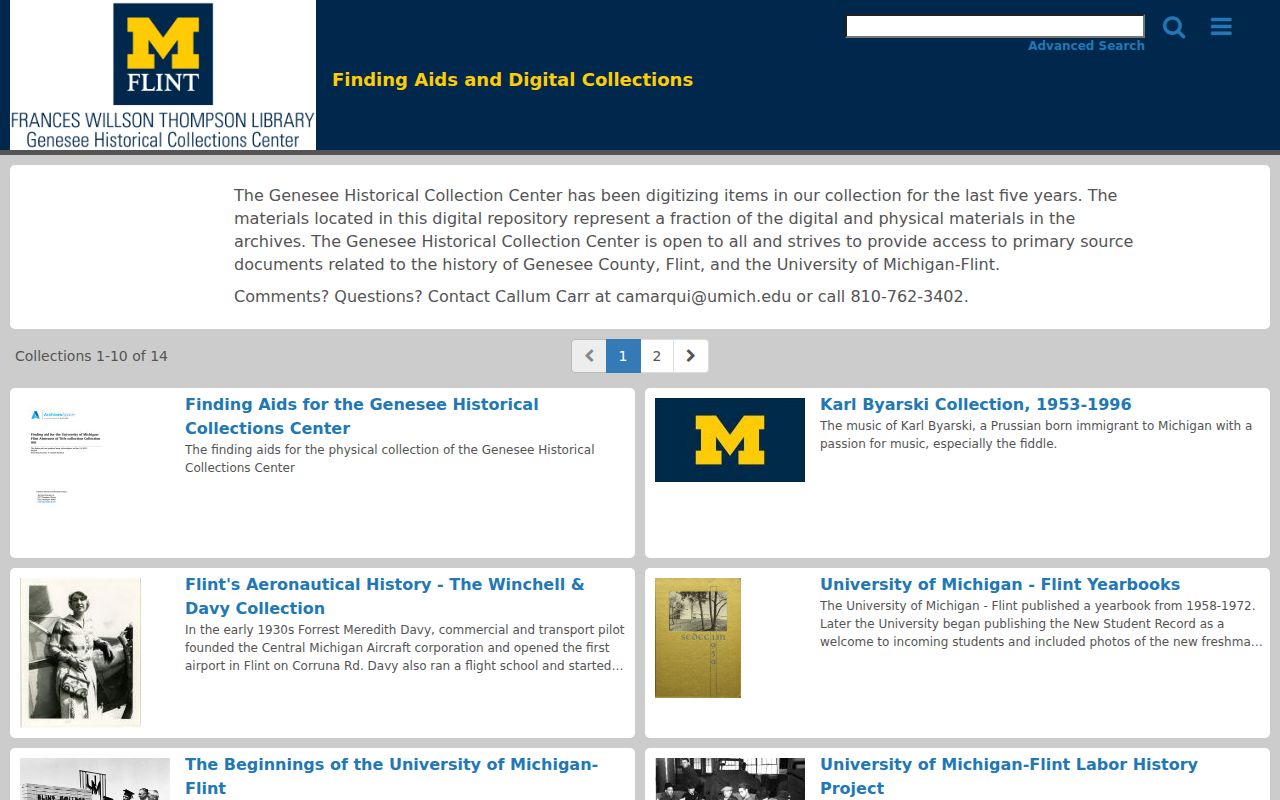The height and width of the screenshot is (800, 1280).
Task: Click the Karl Byarski block M thumbnail
Action: 730,440
